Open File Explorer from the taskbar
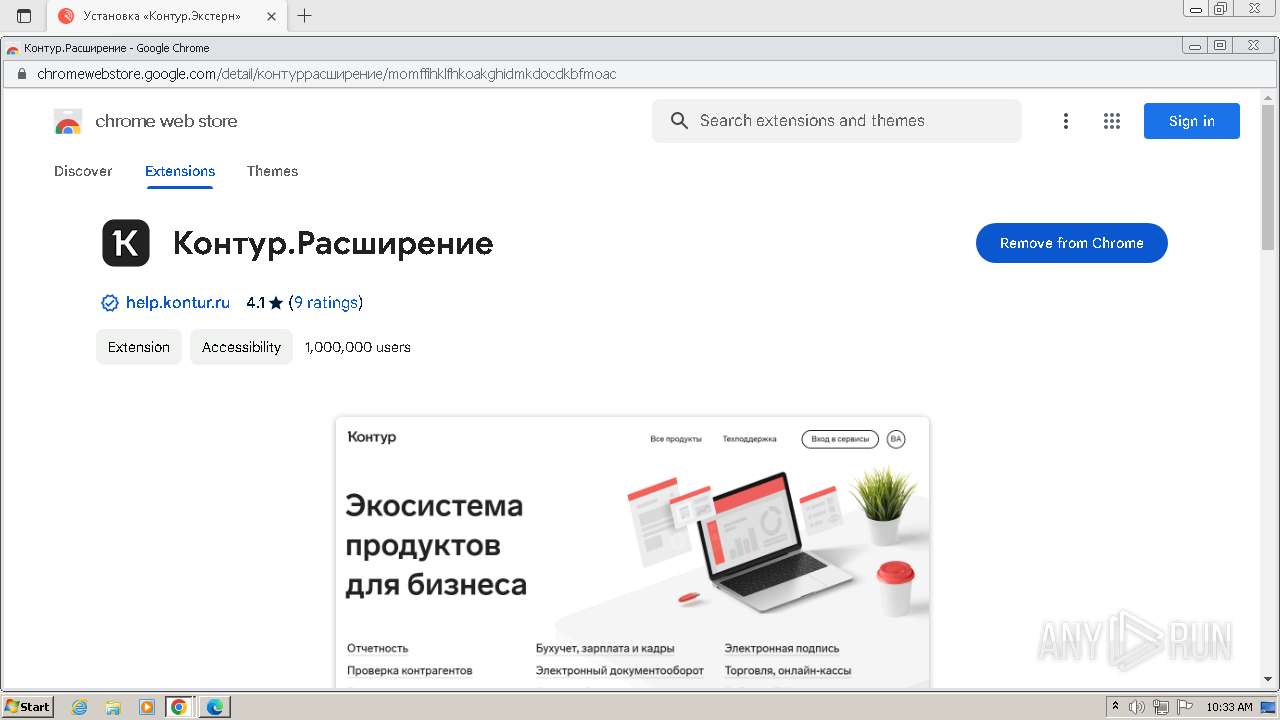This screenshot has width=1280, height=720. [x=113, y=707]
